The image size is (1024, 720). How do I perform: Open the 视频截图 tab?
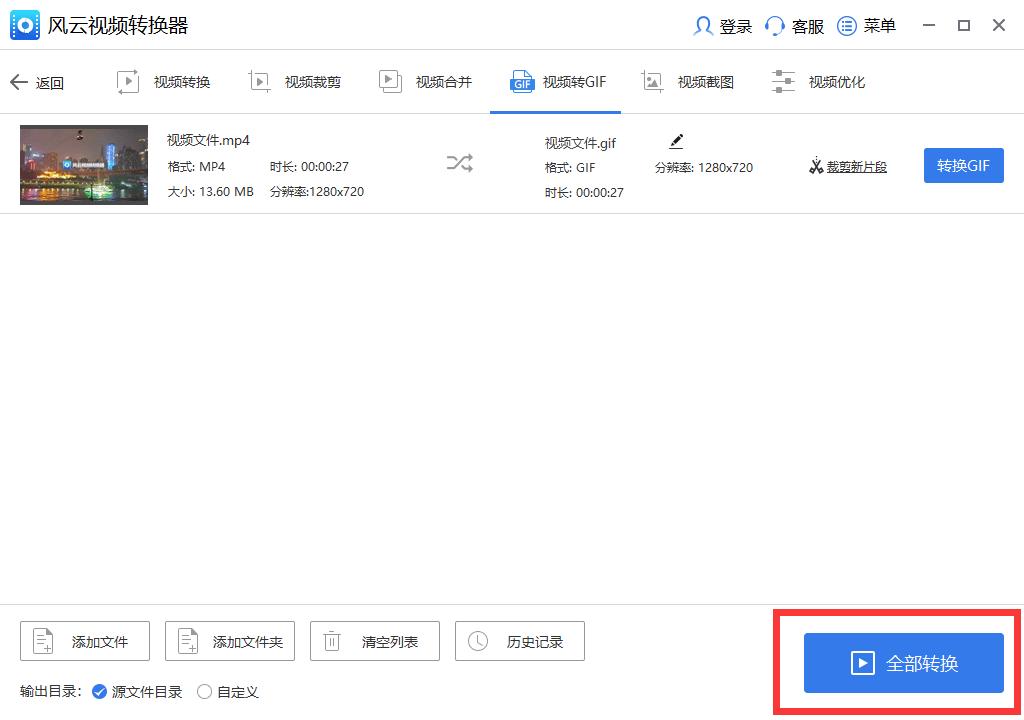pyautogui.click(x=688, y=82)
